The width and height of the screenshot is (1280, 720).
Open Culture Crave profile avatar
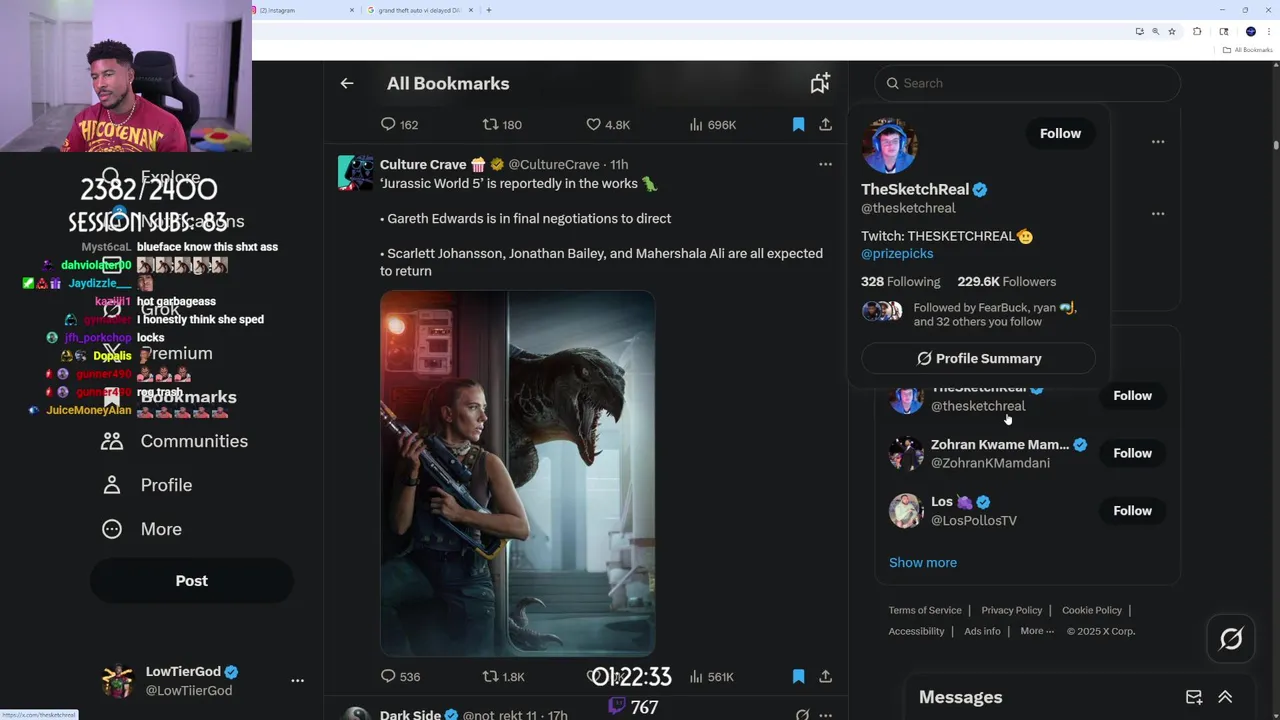click(x=355, y=173)
